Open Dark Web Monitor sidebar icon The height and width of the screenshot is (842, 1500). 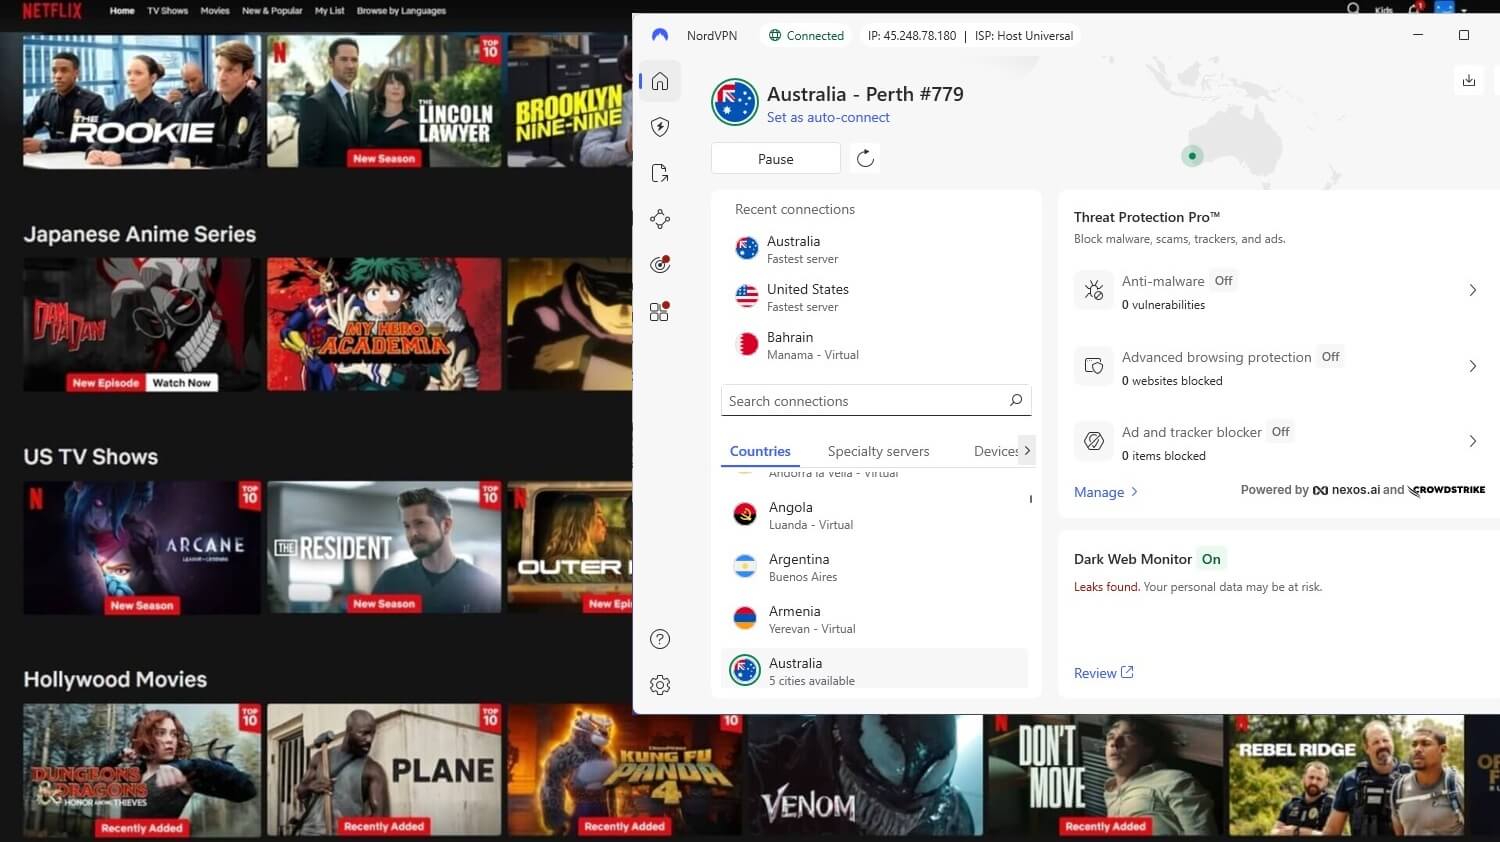660,264
